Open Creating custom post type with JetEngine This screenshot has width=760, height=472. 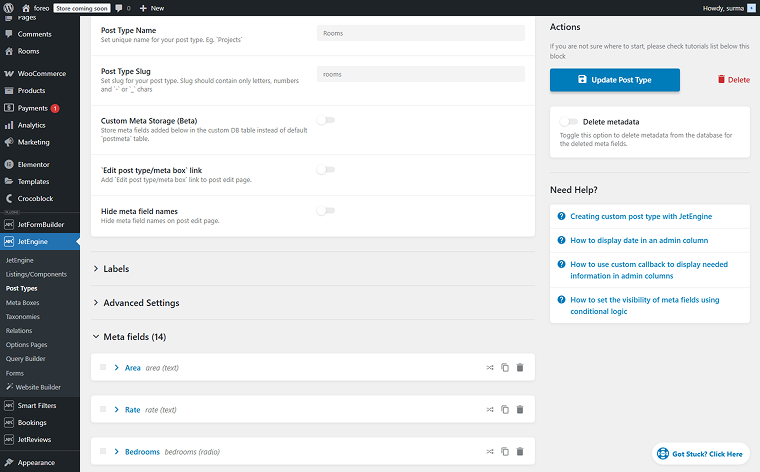coord(641,217)
